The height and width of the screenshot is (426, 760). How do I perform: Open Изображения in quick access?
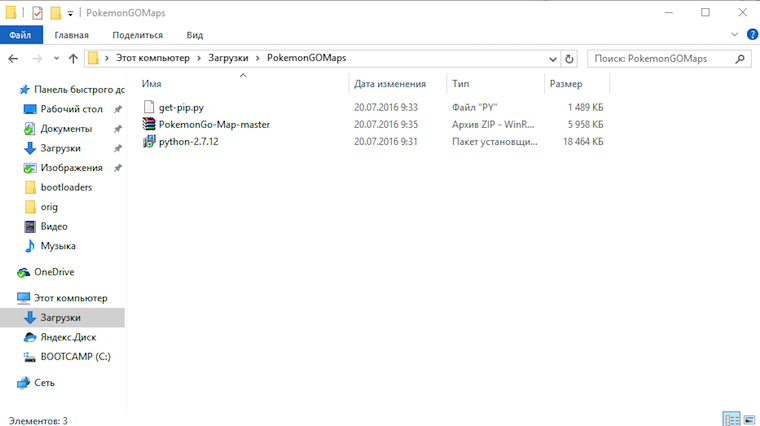point(71,168)
